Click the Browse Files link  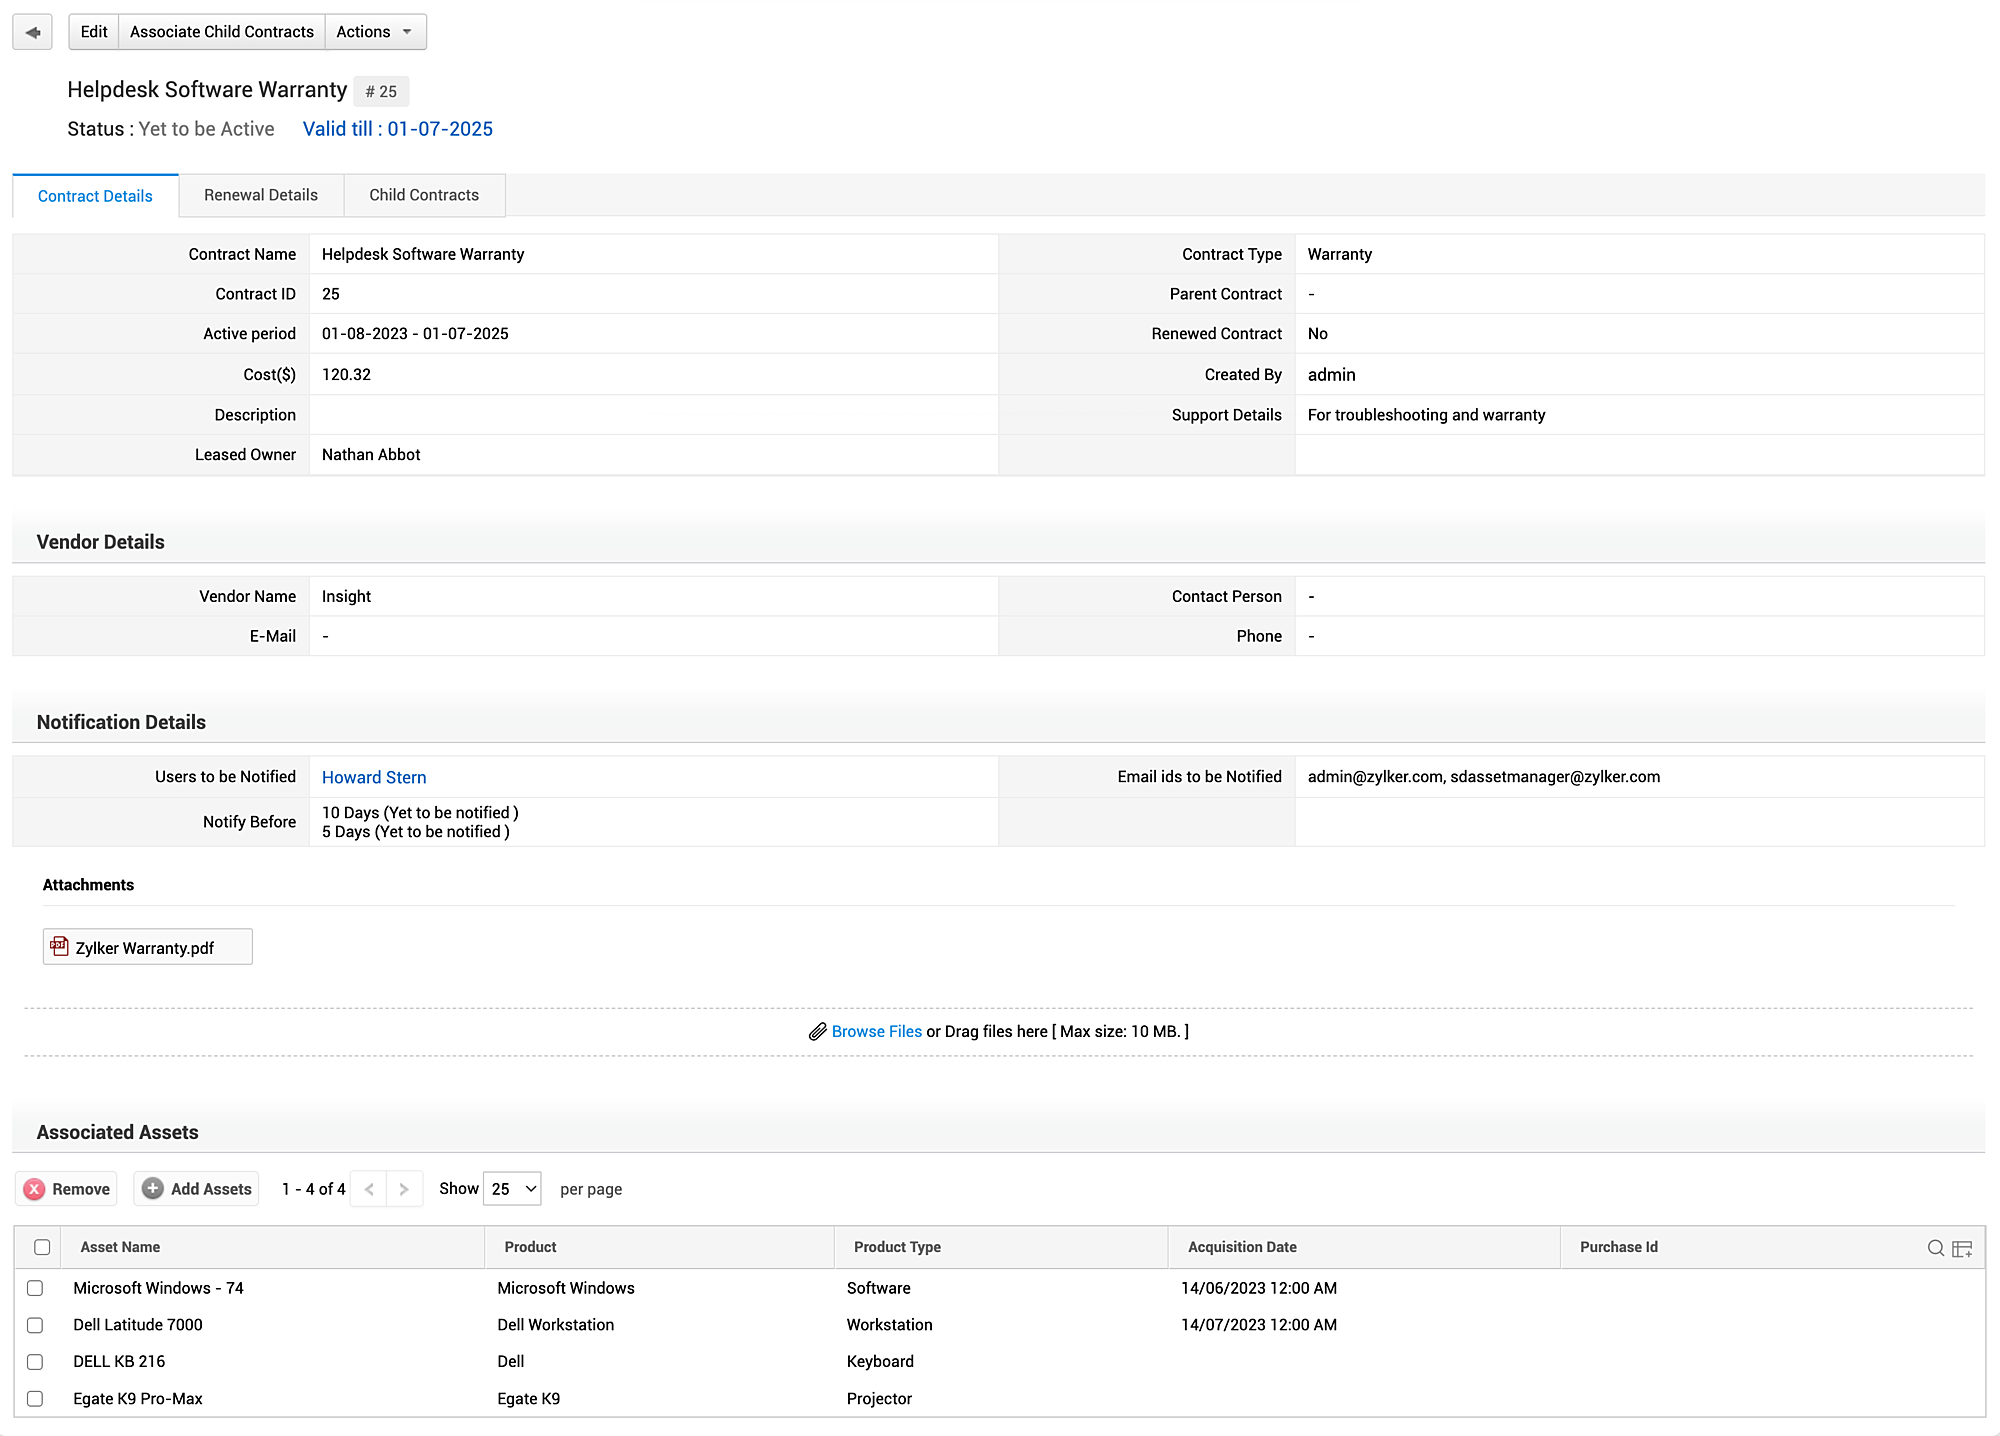876,1032
